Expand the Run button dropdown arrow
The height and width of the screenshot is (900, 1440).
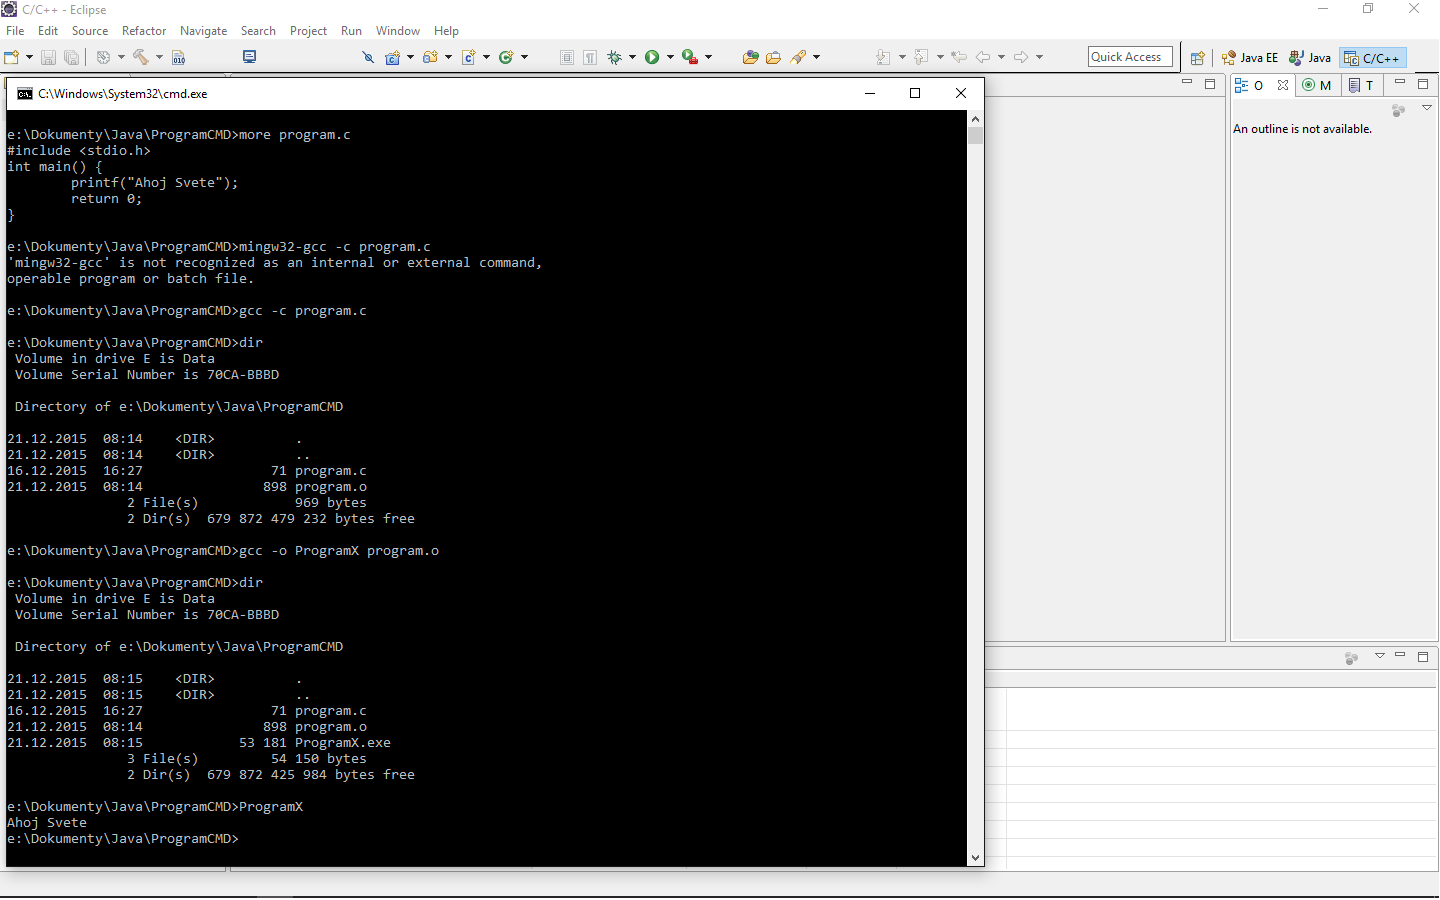coord(669,57)
